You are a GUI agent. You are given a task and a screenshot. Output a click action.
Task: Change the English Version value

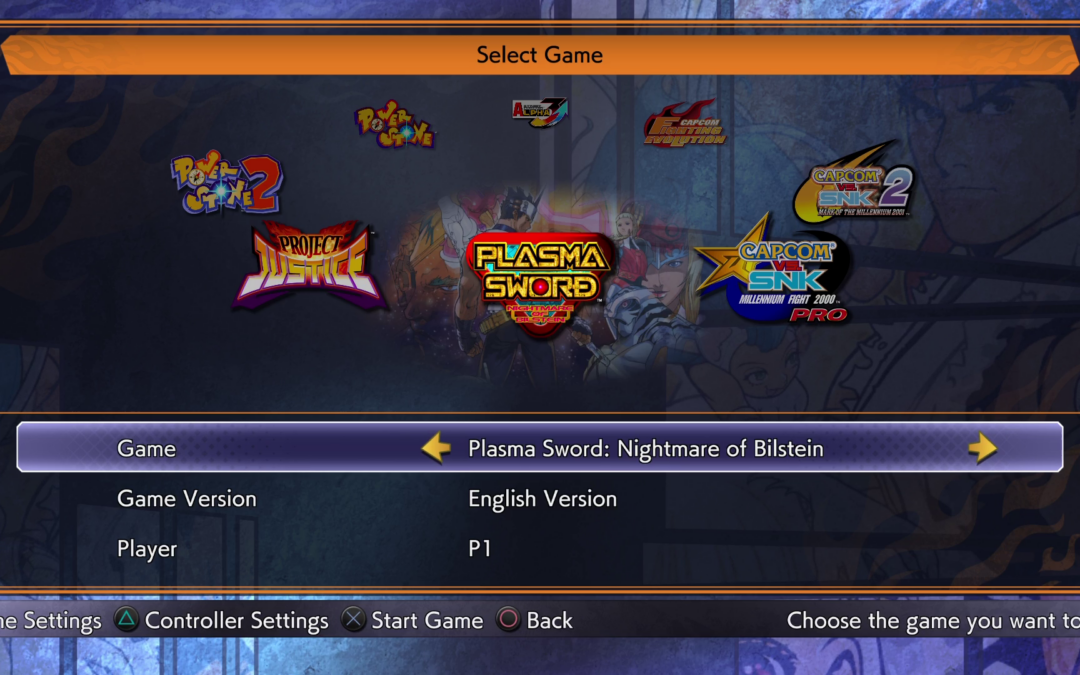pos(543,499)
